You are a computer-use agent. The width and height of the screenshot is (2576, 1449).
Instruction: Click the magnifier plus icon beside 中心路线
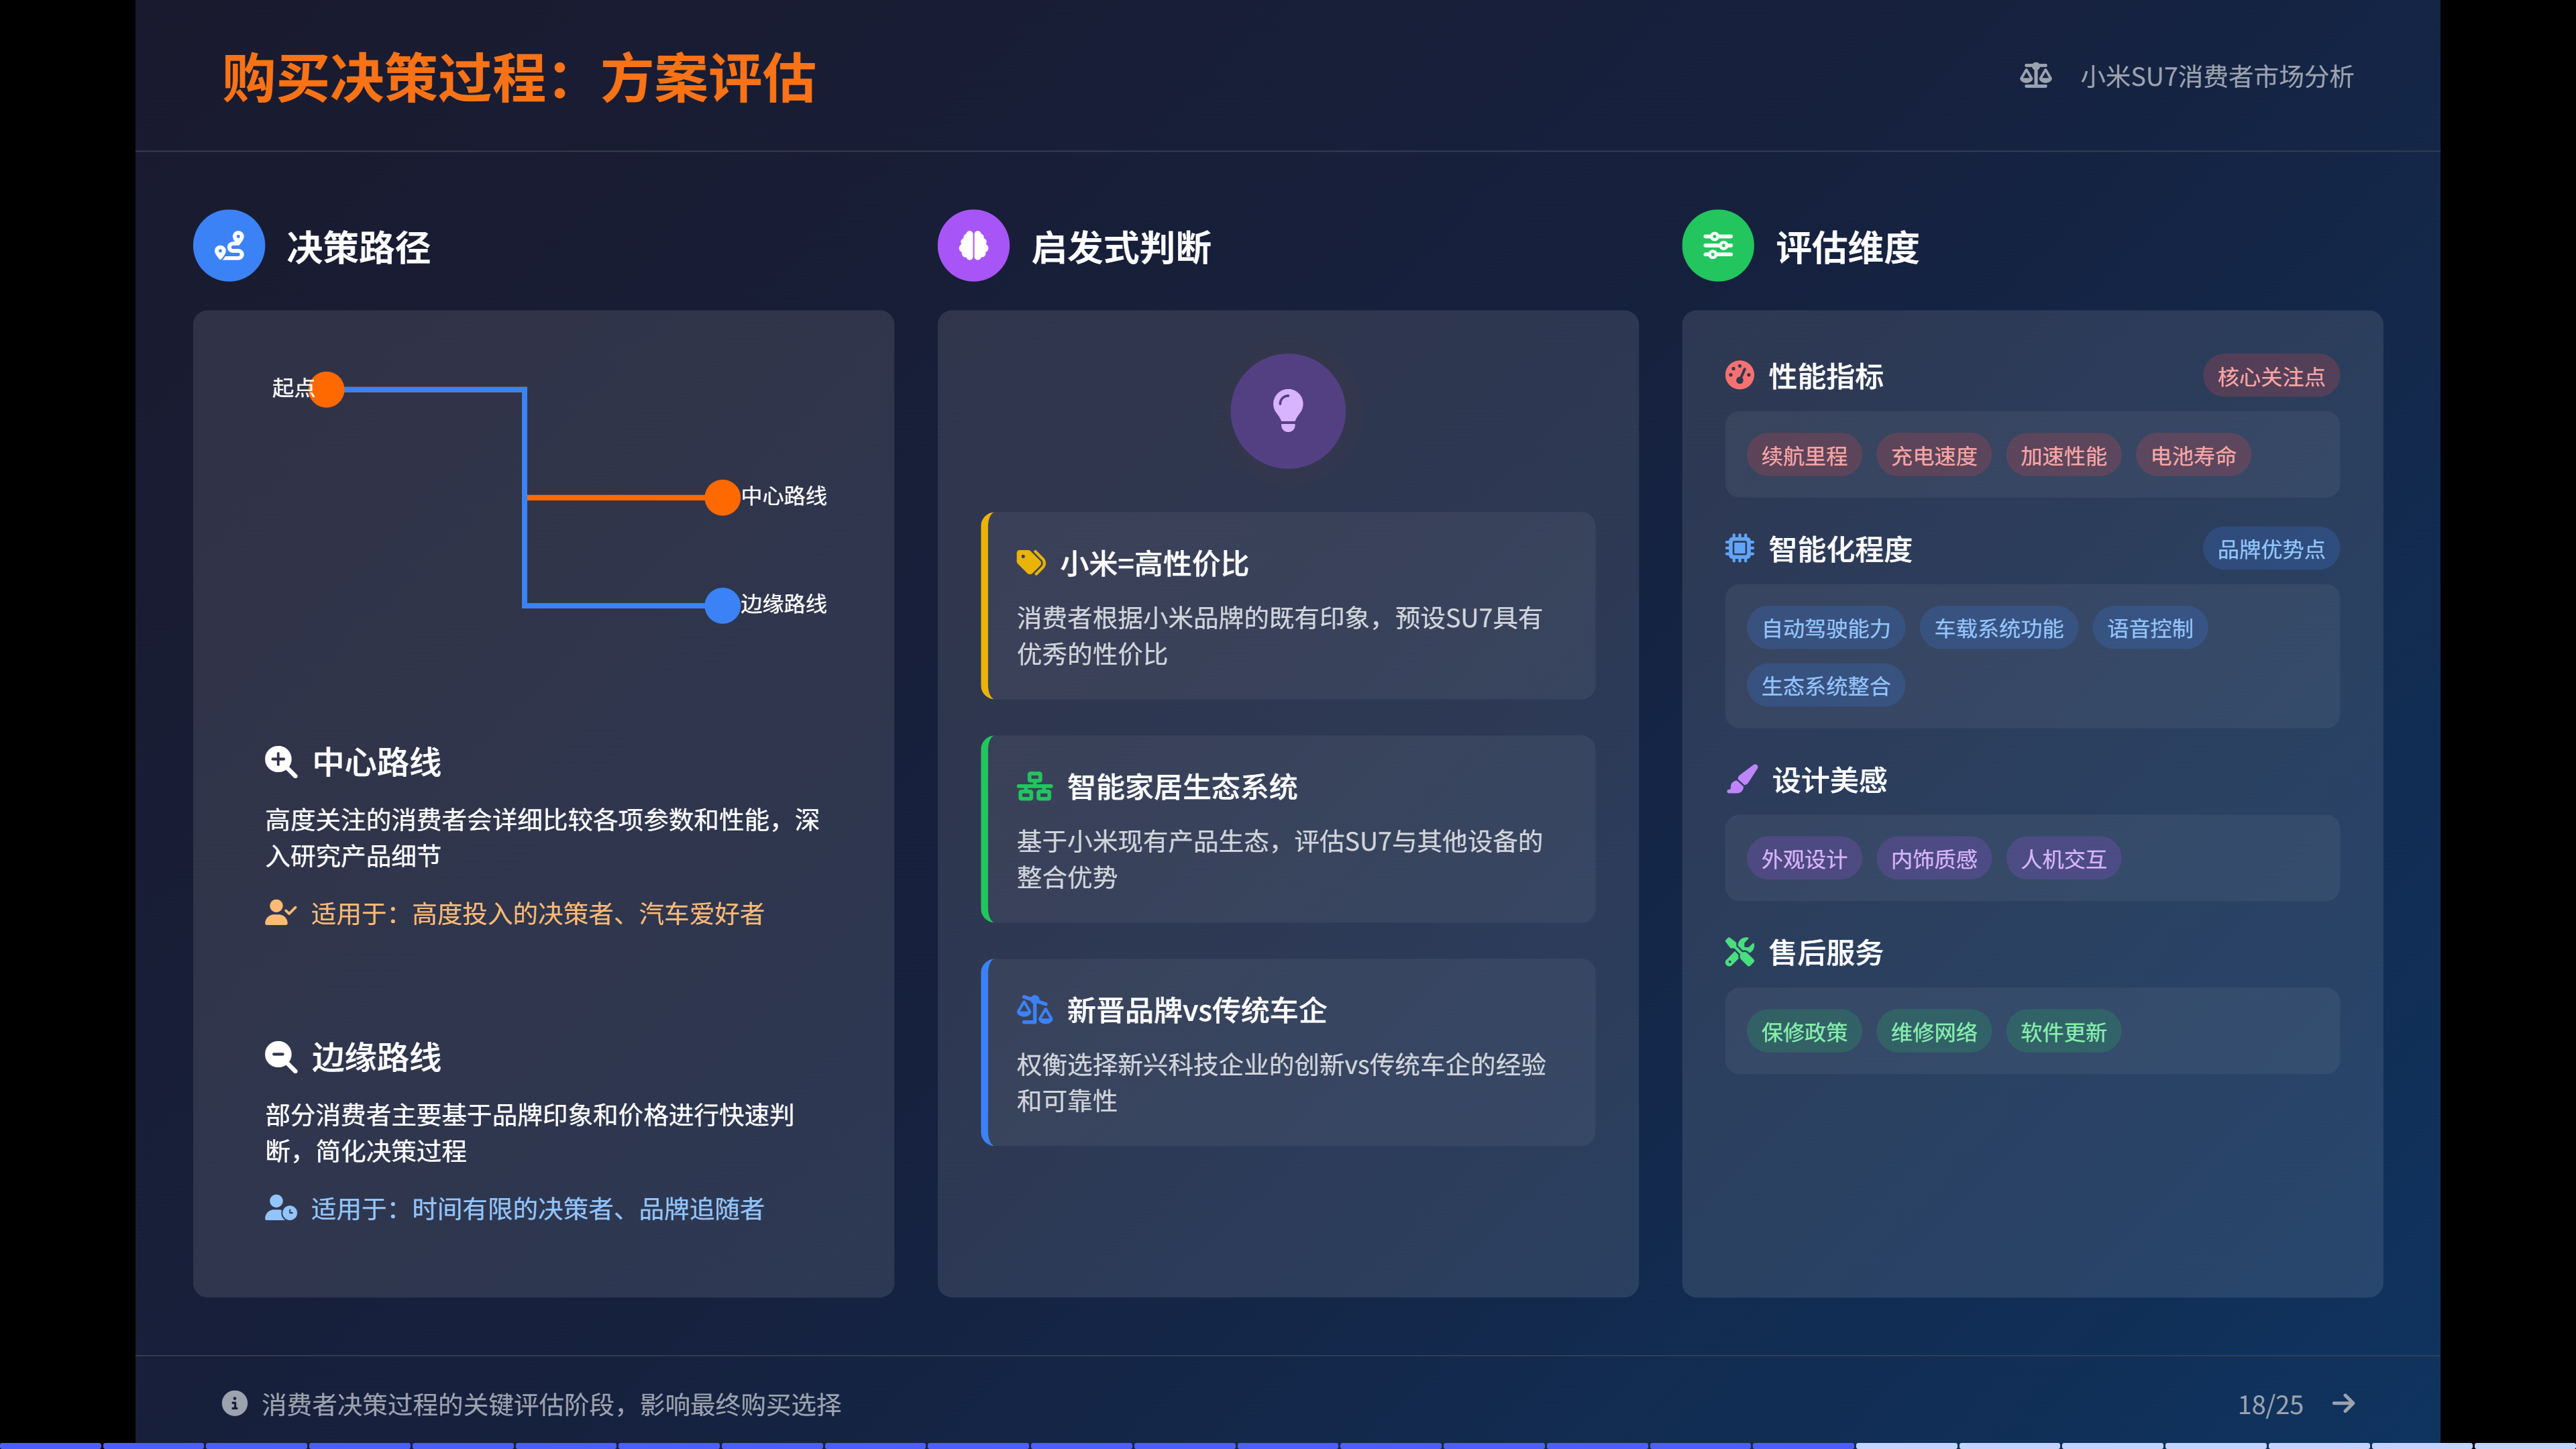click(x=281, y=762)
